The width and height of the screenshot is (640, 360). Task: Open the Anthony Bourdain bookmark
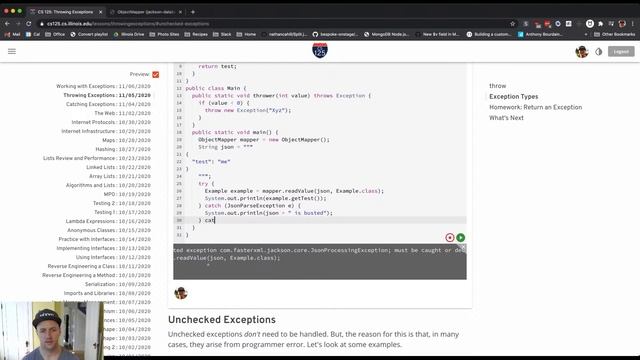(x=541, y=34)
